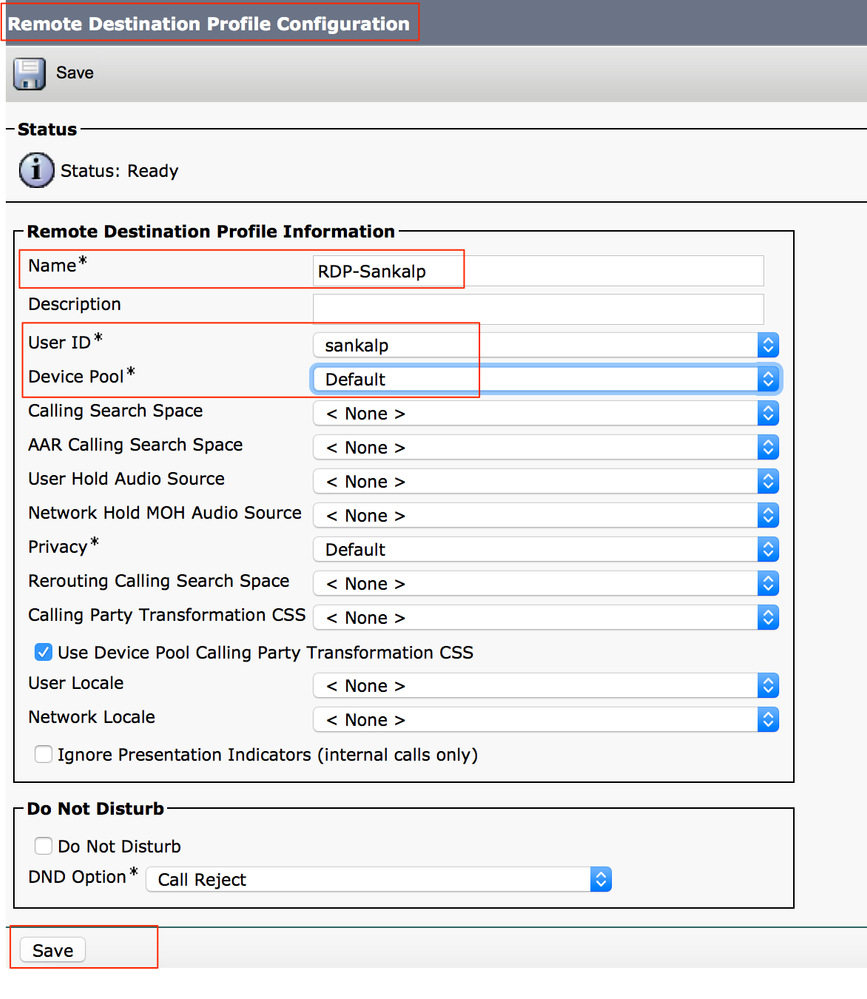Click the 'Network Locale' label
The width and height of the screenshot is (867, 999).
pos(92,717)
